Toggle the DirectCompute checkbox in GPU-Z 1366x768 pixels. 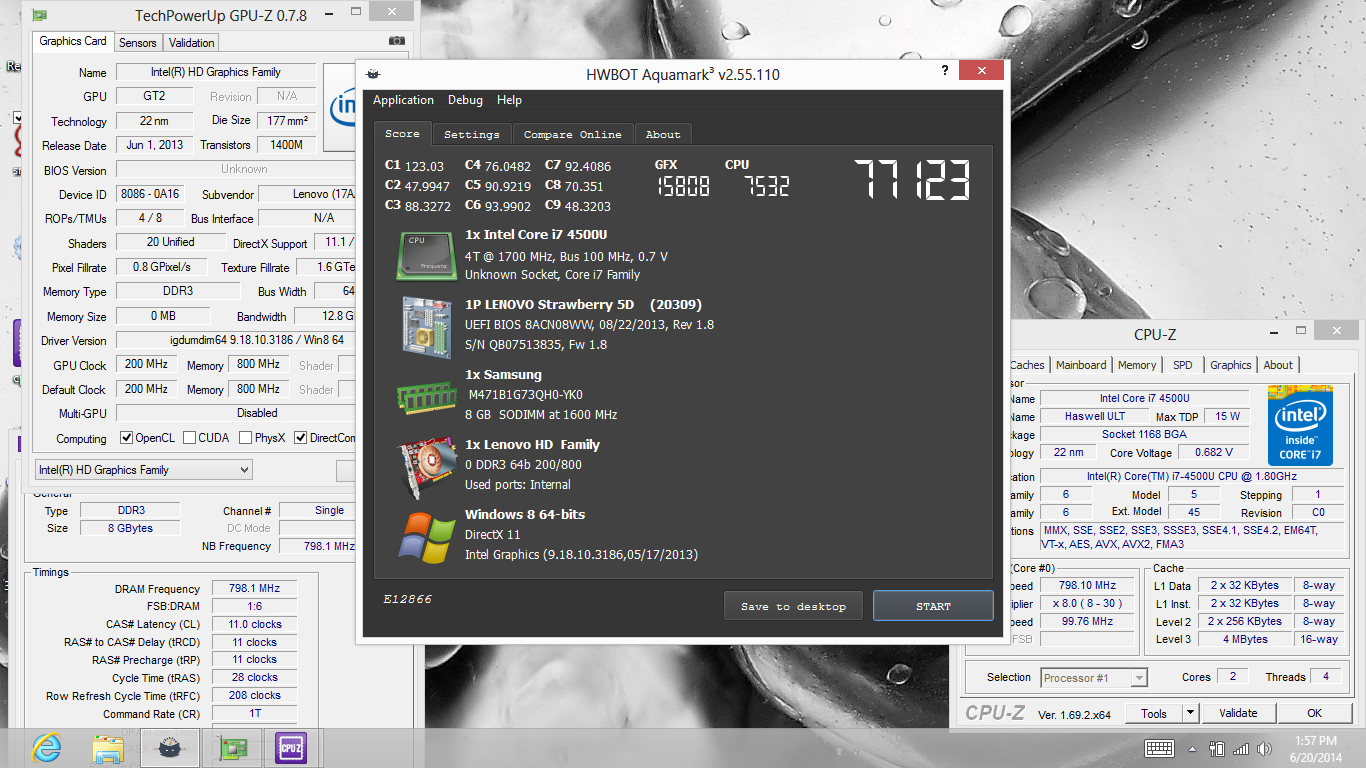tap(300, 438)
